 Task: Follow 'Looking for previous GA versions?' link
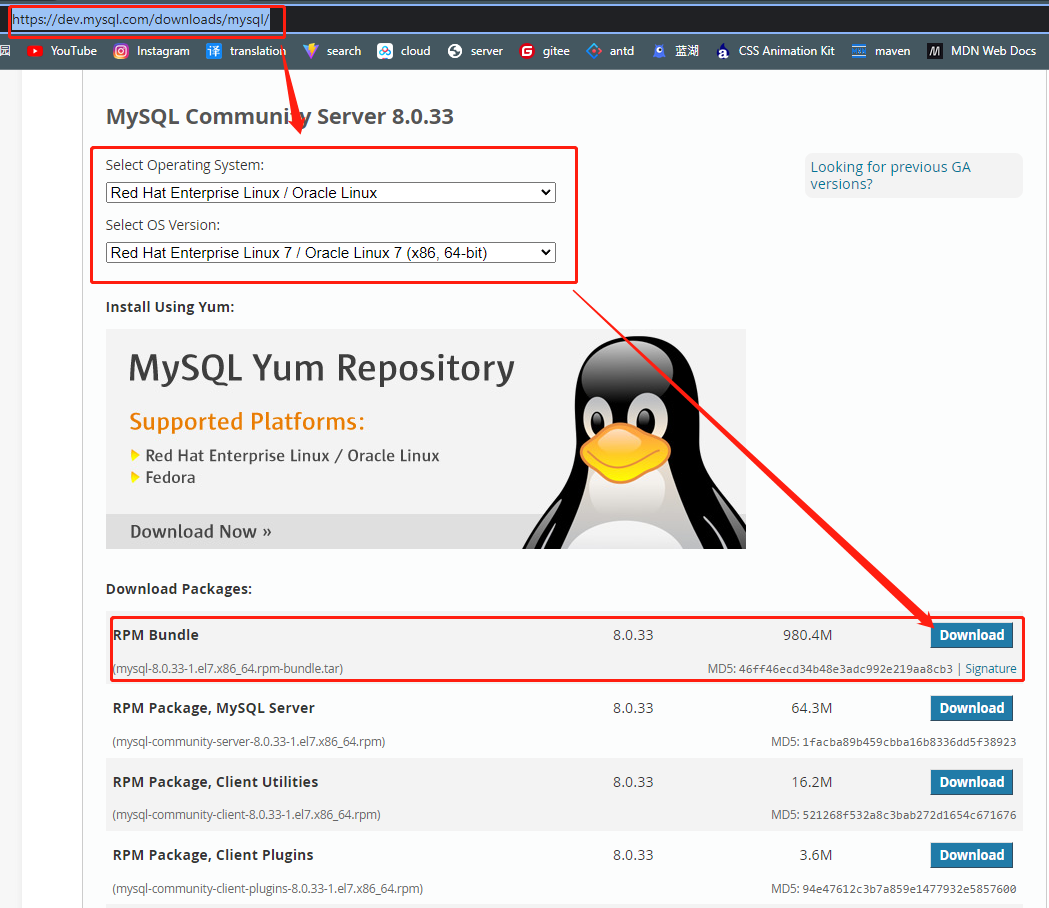click(x=890, y=175)
